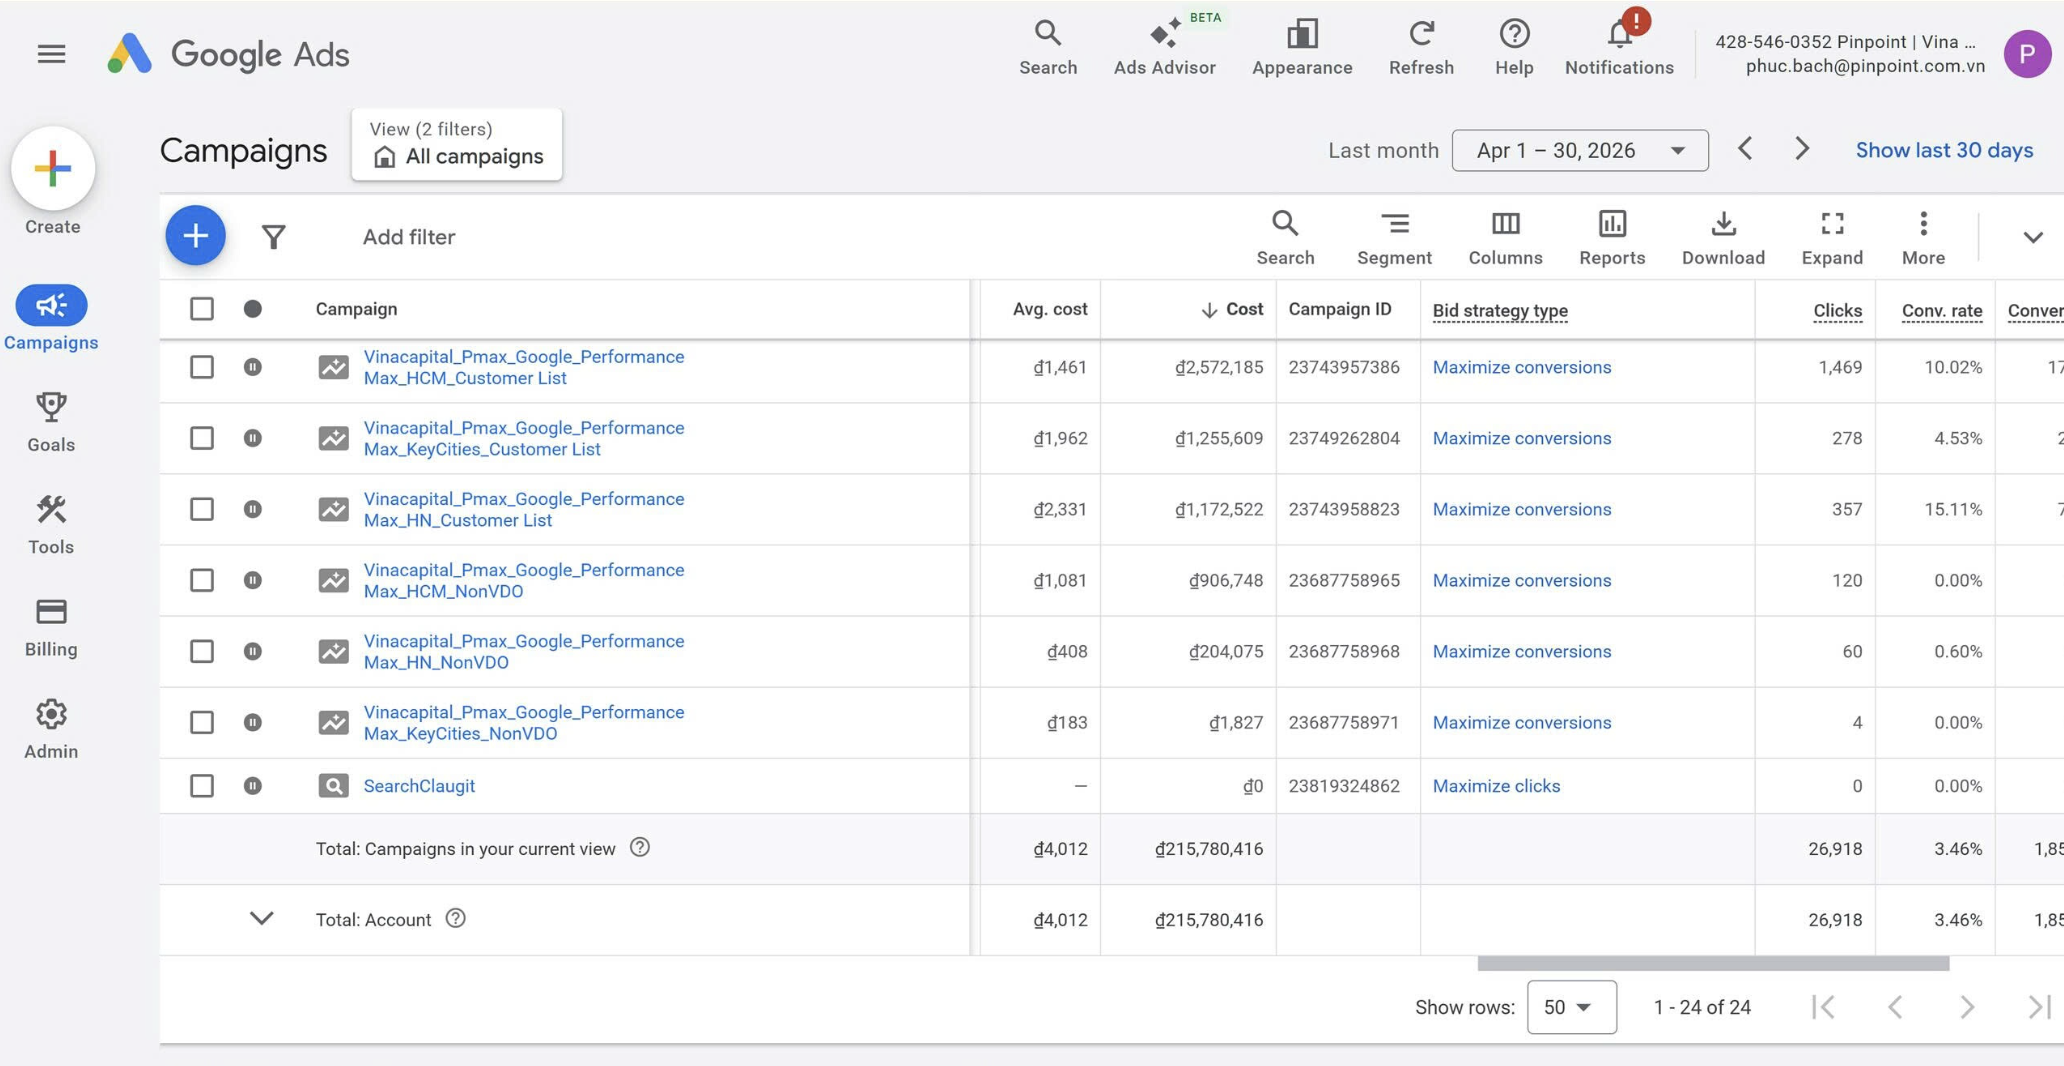Expand Total: Account row

click(x=261, y=919)
